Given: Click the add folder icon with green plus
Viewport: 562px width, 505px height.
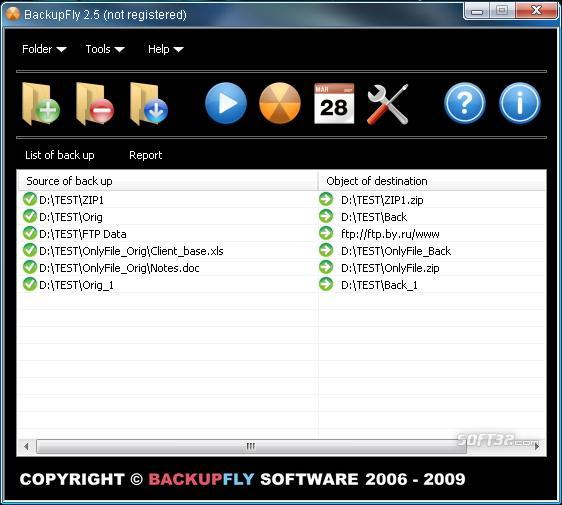Looking at the screenshot, I should coord(41,104).
